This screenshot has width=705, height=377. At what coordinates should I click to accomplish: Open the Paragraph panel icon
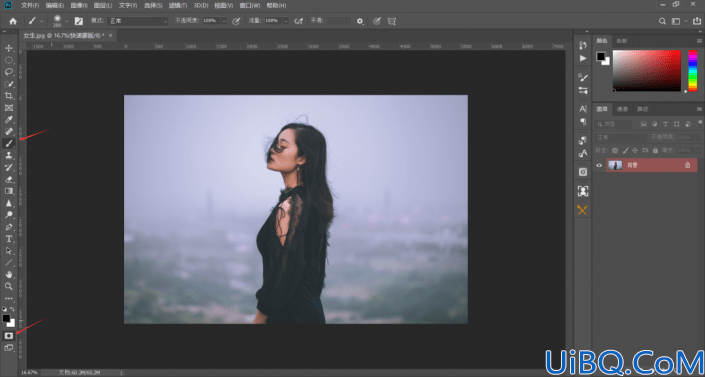[x=583, y=122]
